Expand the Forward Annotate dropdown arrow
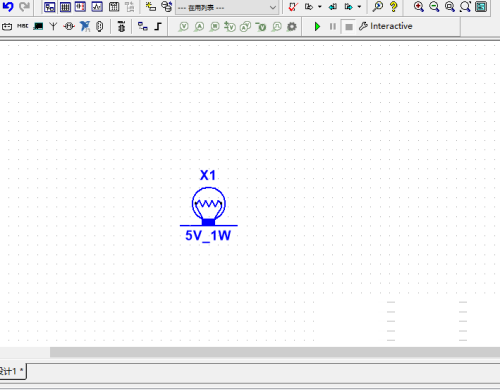 pyautogui.click(x=359, y=7)
